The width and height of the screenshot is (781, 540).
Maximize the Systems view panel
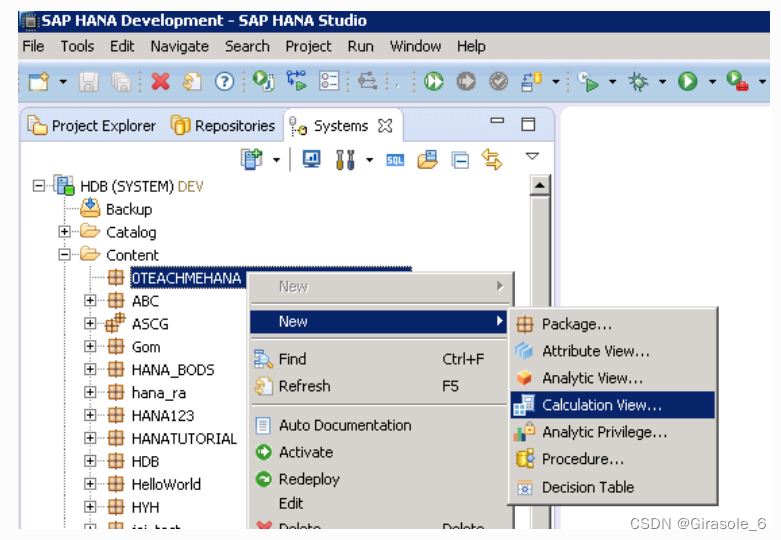(528, 124)
